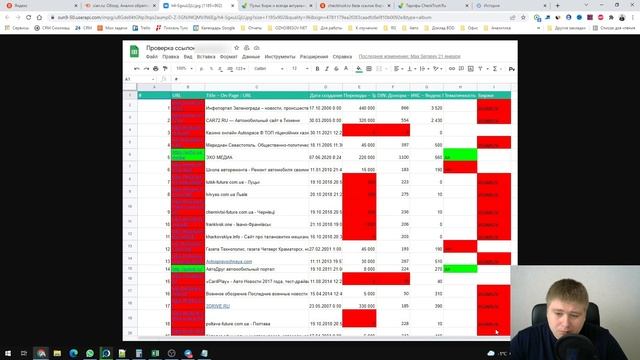
Task: Open Microsoft Edge from the taskbar
Action: click(x=73, y=353)
